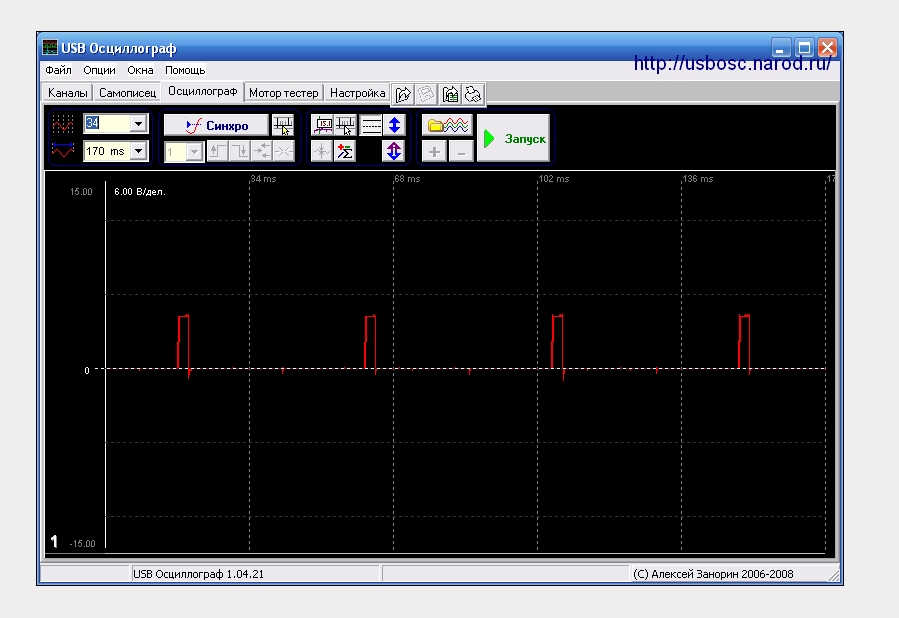Open the disabled channel dropdown showing 1

click(x=194, y=152)
